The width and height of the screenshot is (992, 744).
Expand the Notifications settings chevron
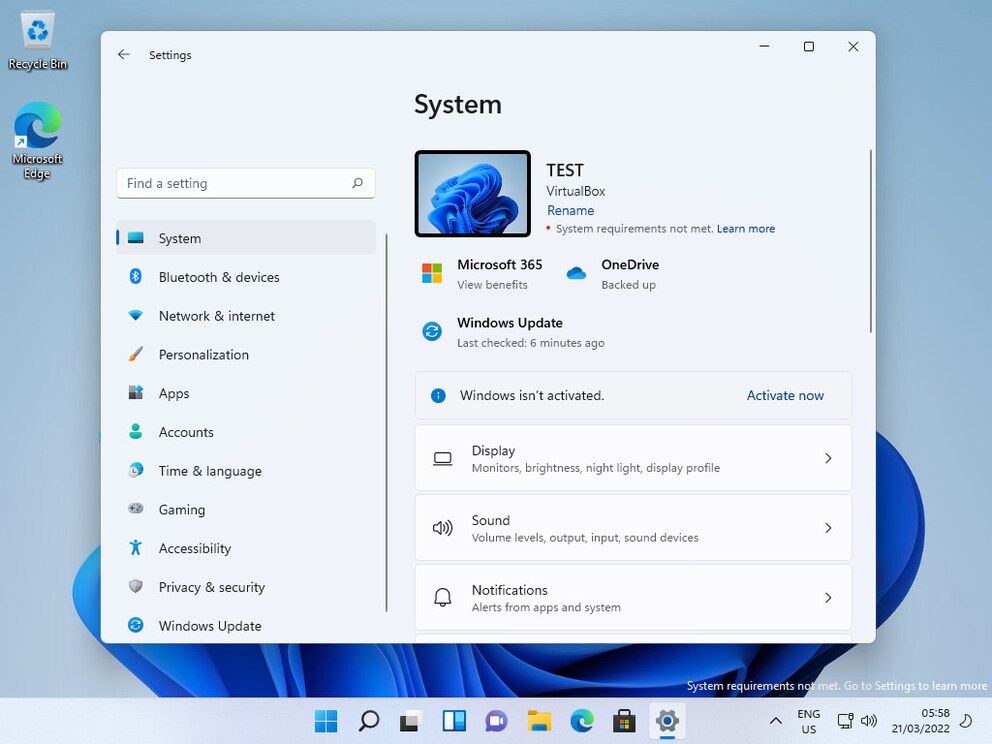pyautogui.click(x=828, y=597)
